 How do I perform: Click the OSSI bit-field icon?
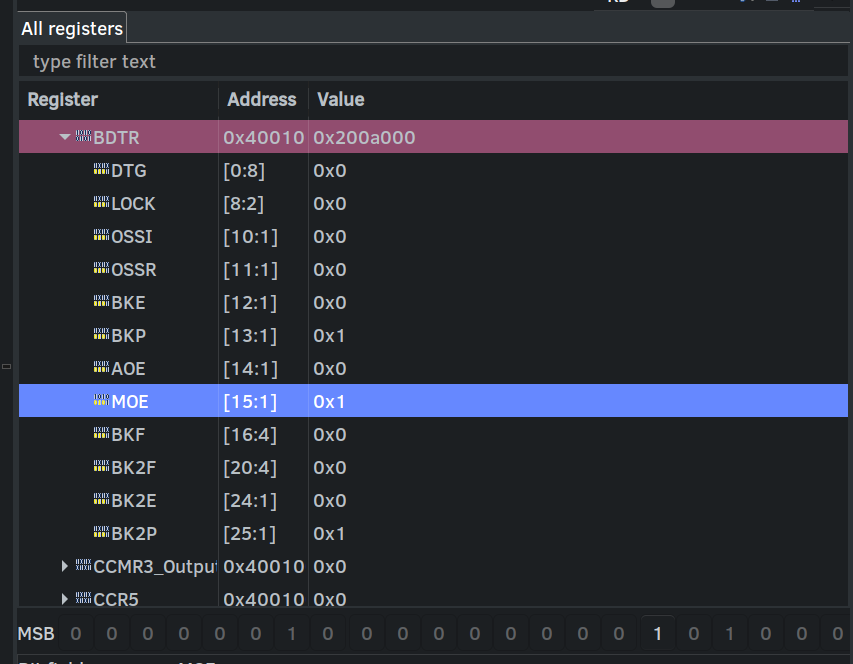click(x=101, y=236)
